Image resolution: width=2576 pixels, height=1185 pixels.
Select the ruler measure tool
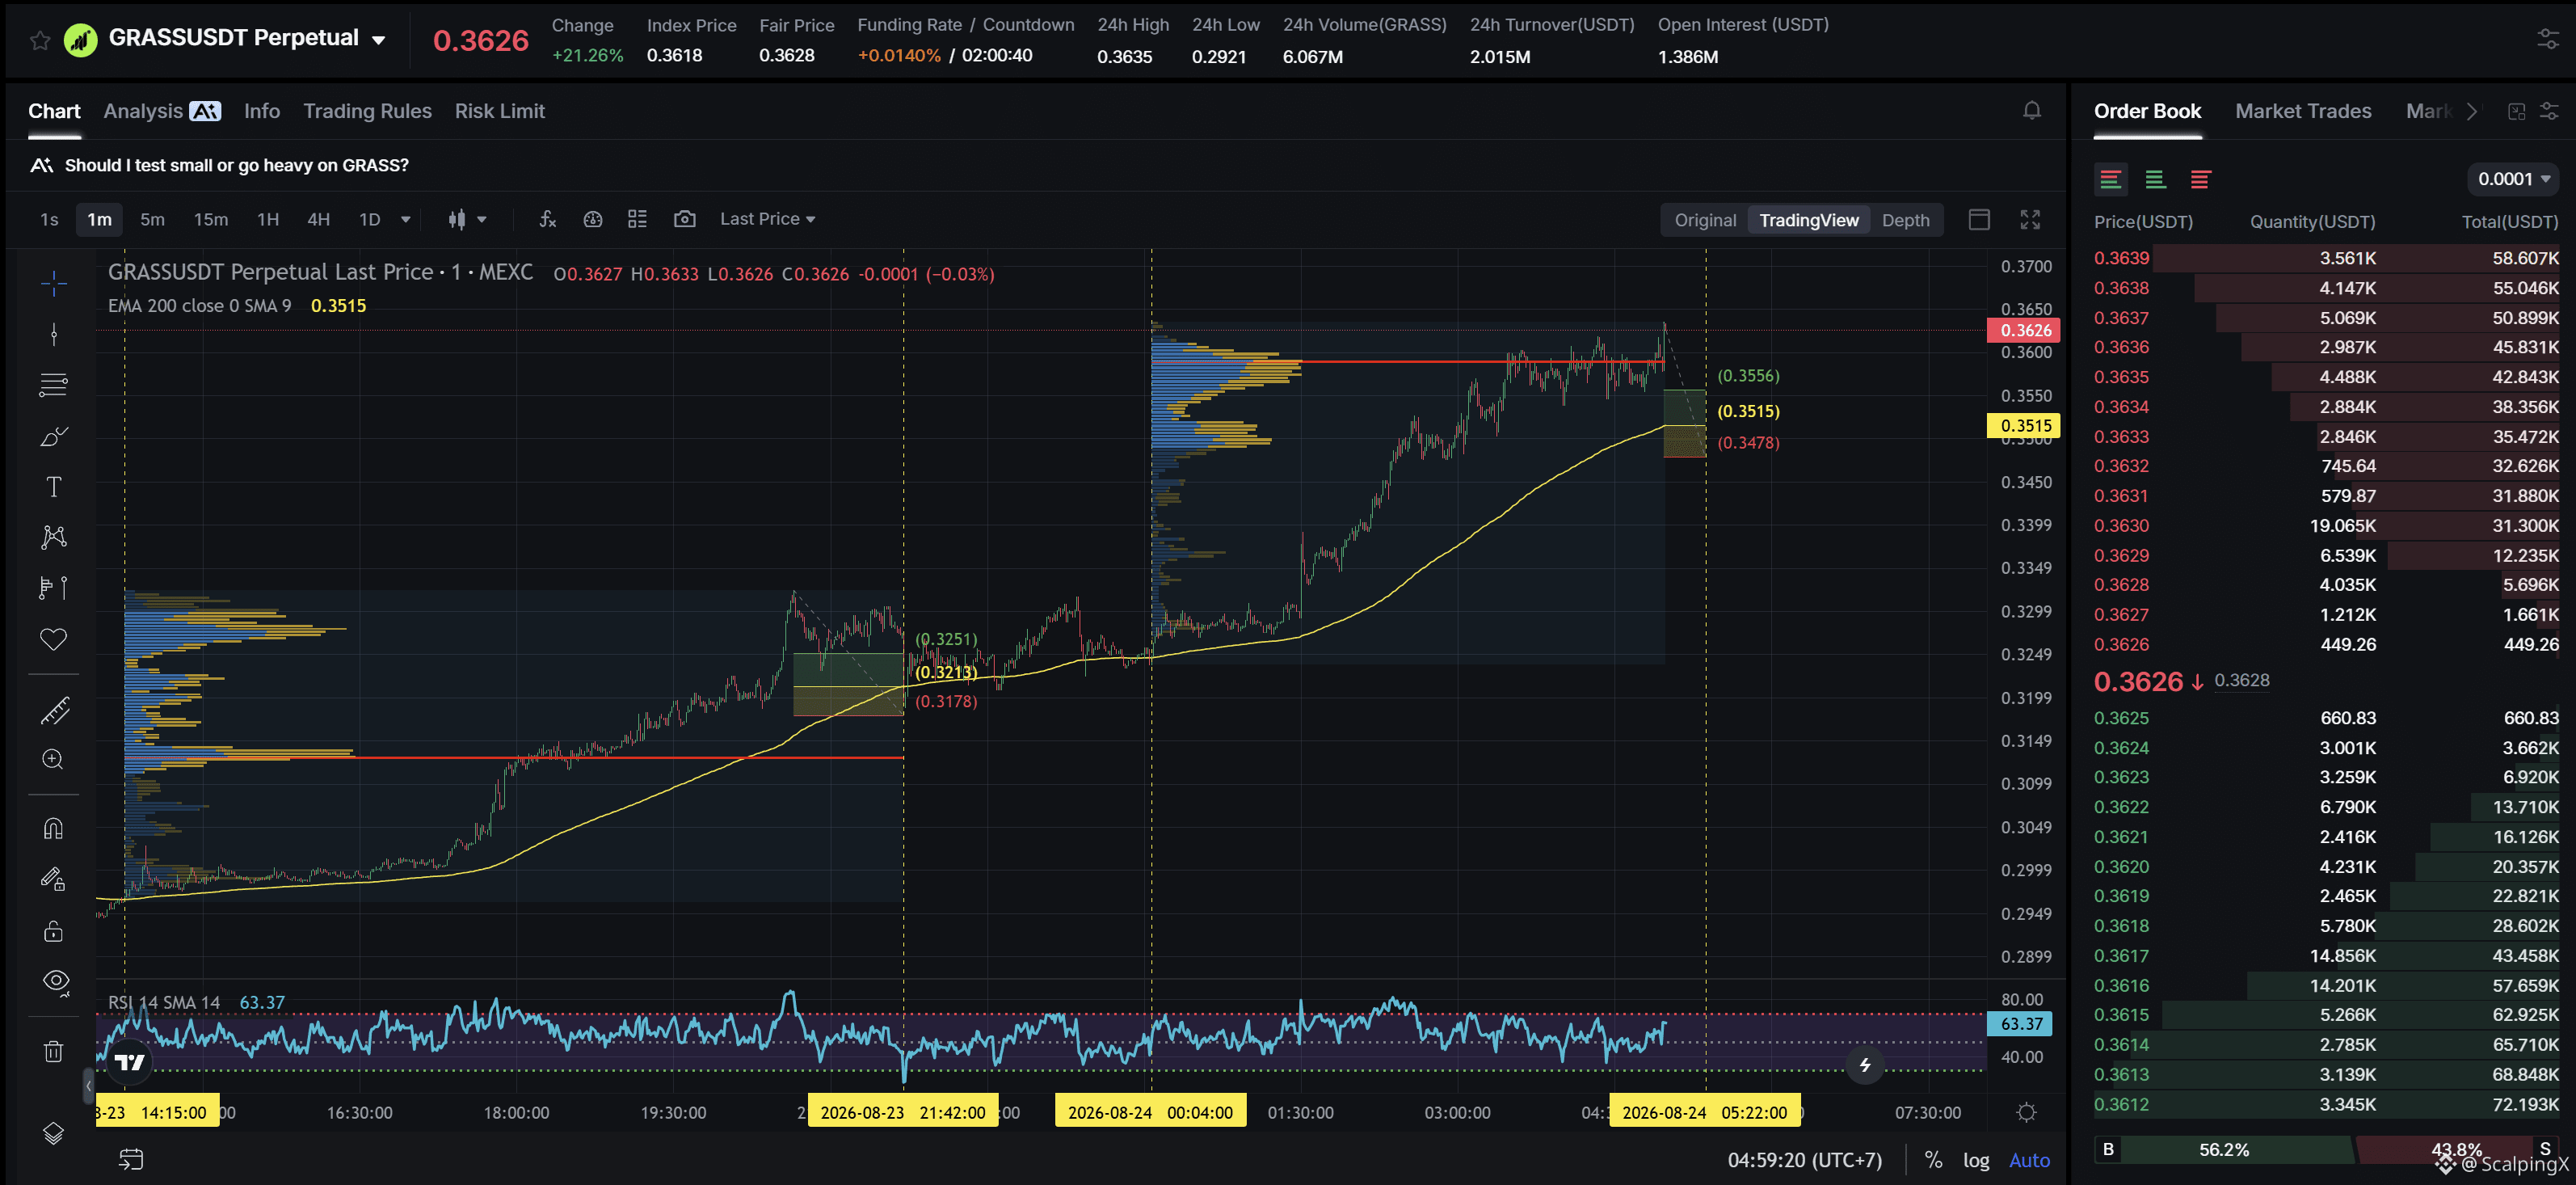coord(54,711)
